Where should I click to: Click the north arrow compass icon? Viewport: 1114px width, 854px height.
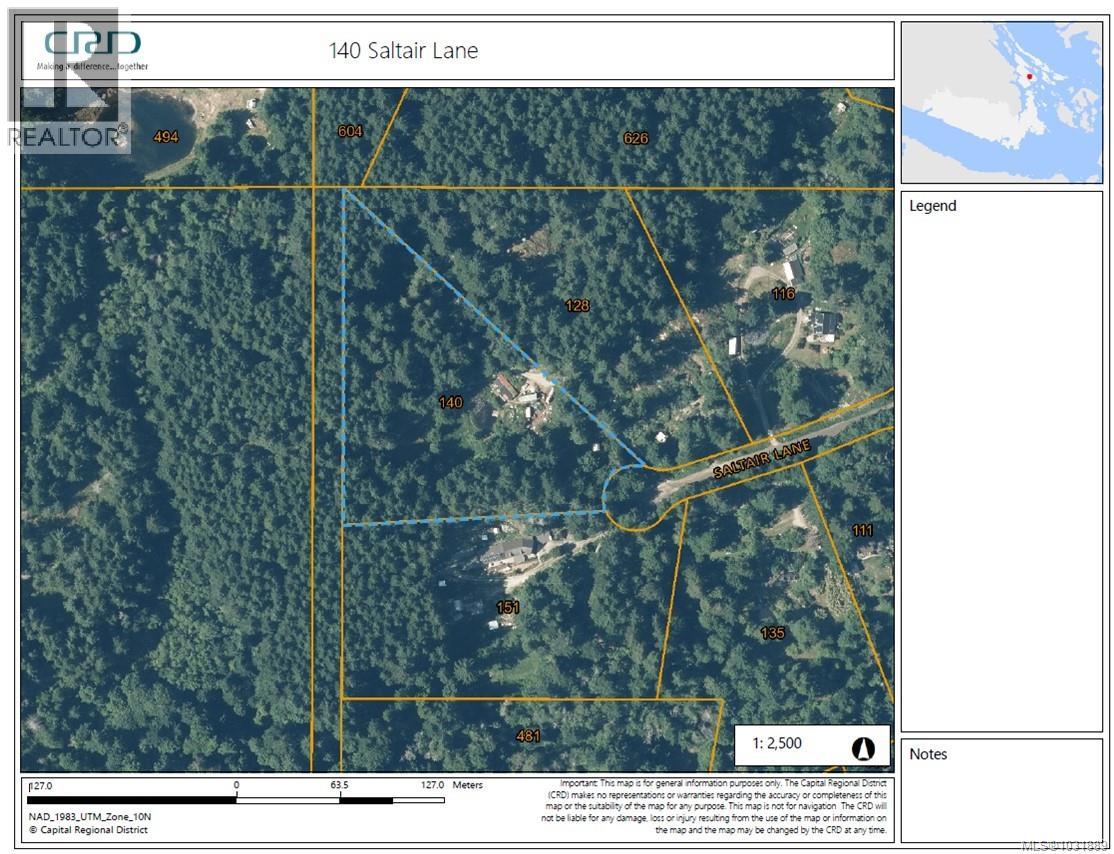click(863, 747)
